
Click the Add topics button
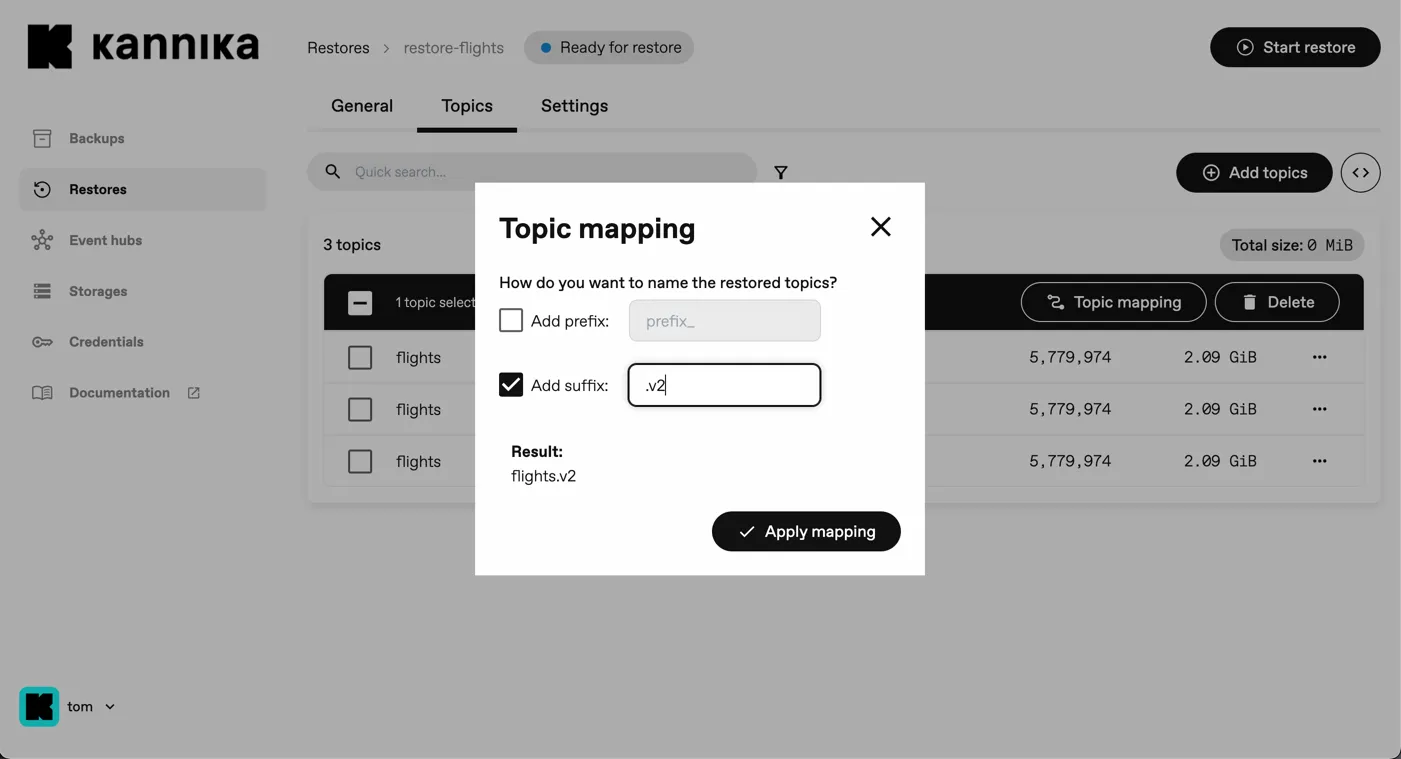point(1254,172)
